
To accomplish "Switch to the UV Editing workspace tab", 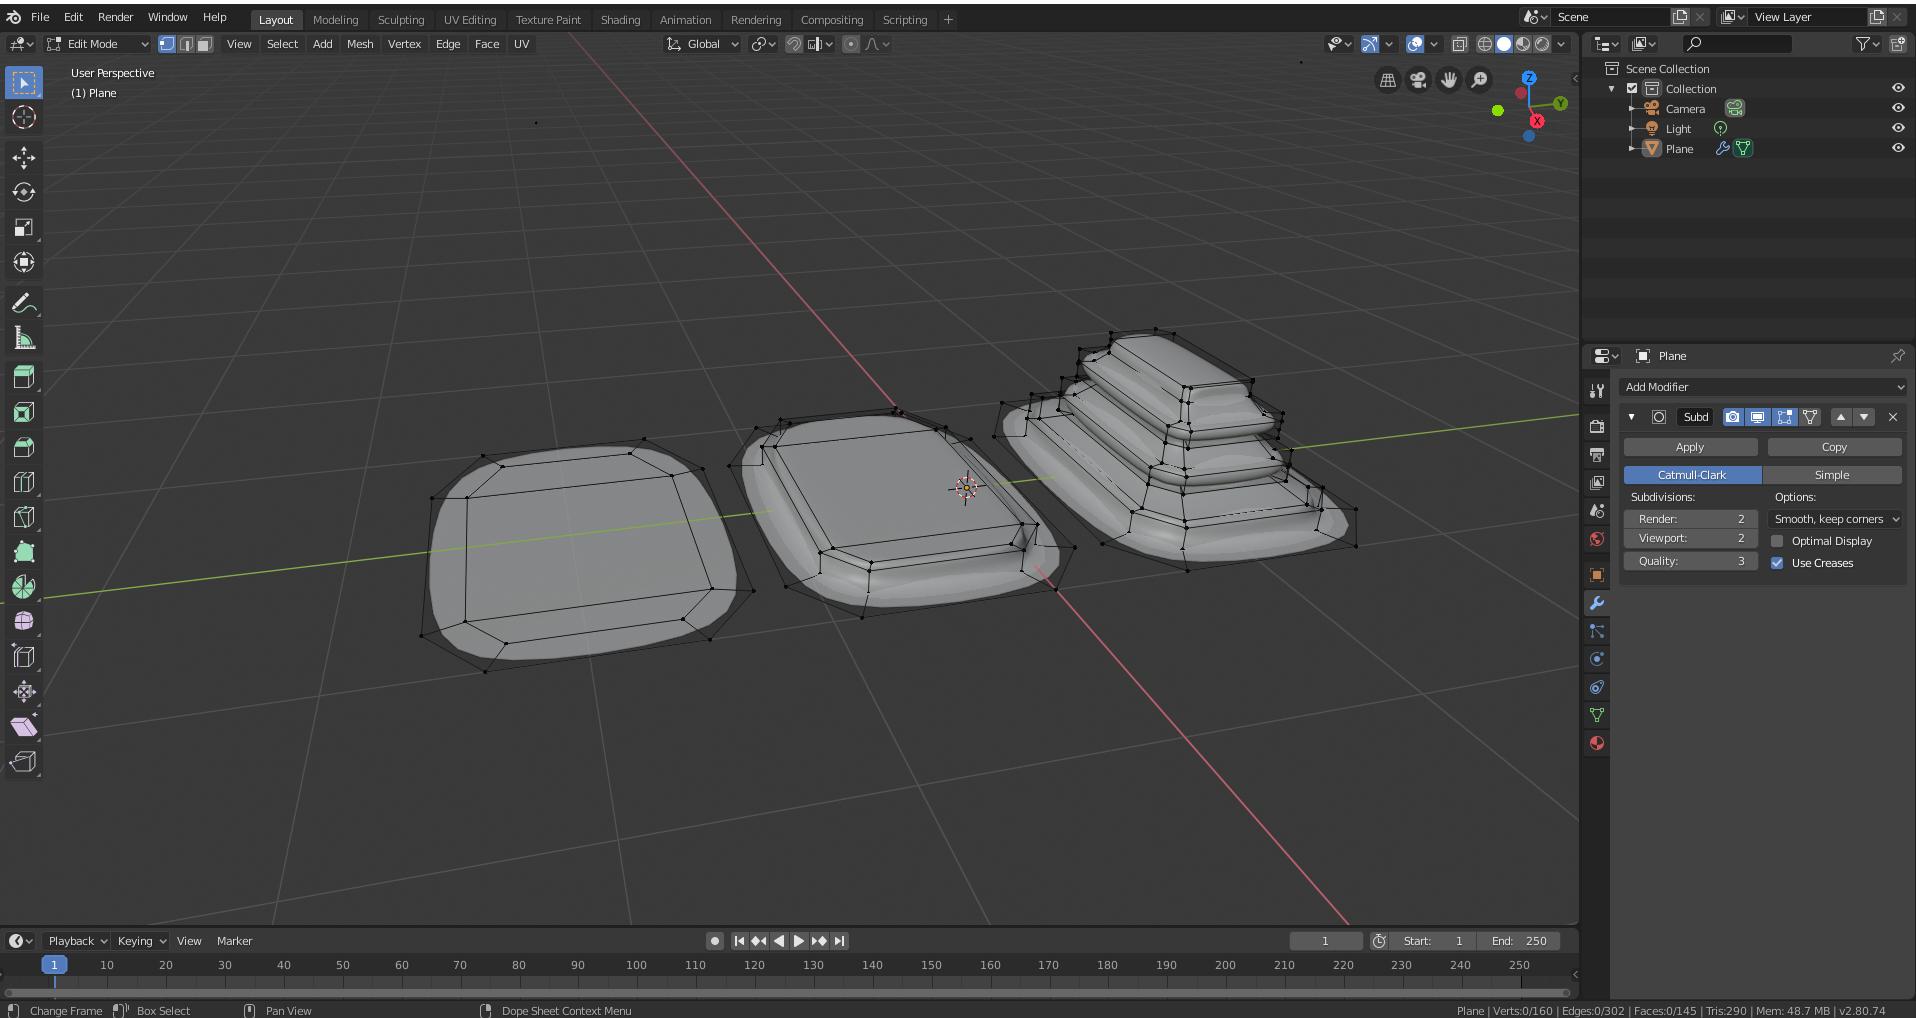I will (x=470, y=19).
